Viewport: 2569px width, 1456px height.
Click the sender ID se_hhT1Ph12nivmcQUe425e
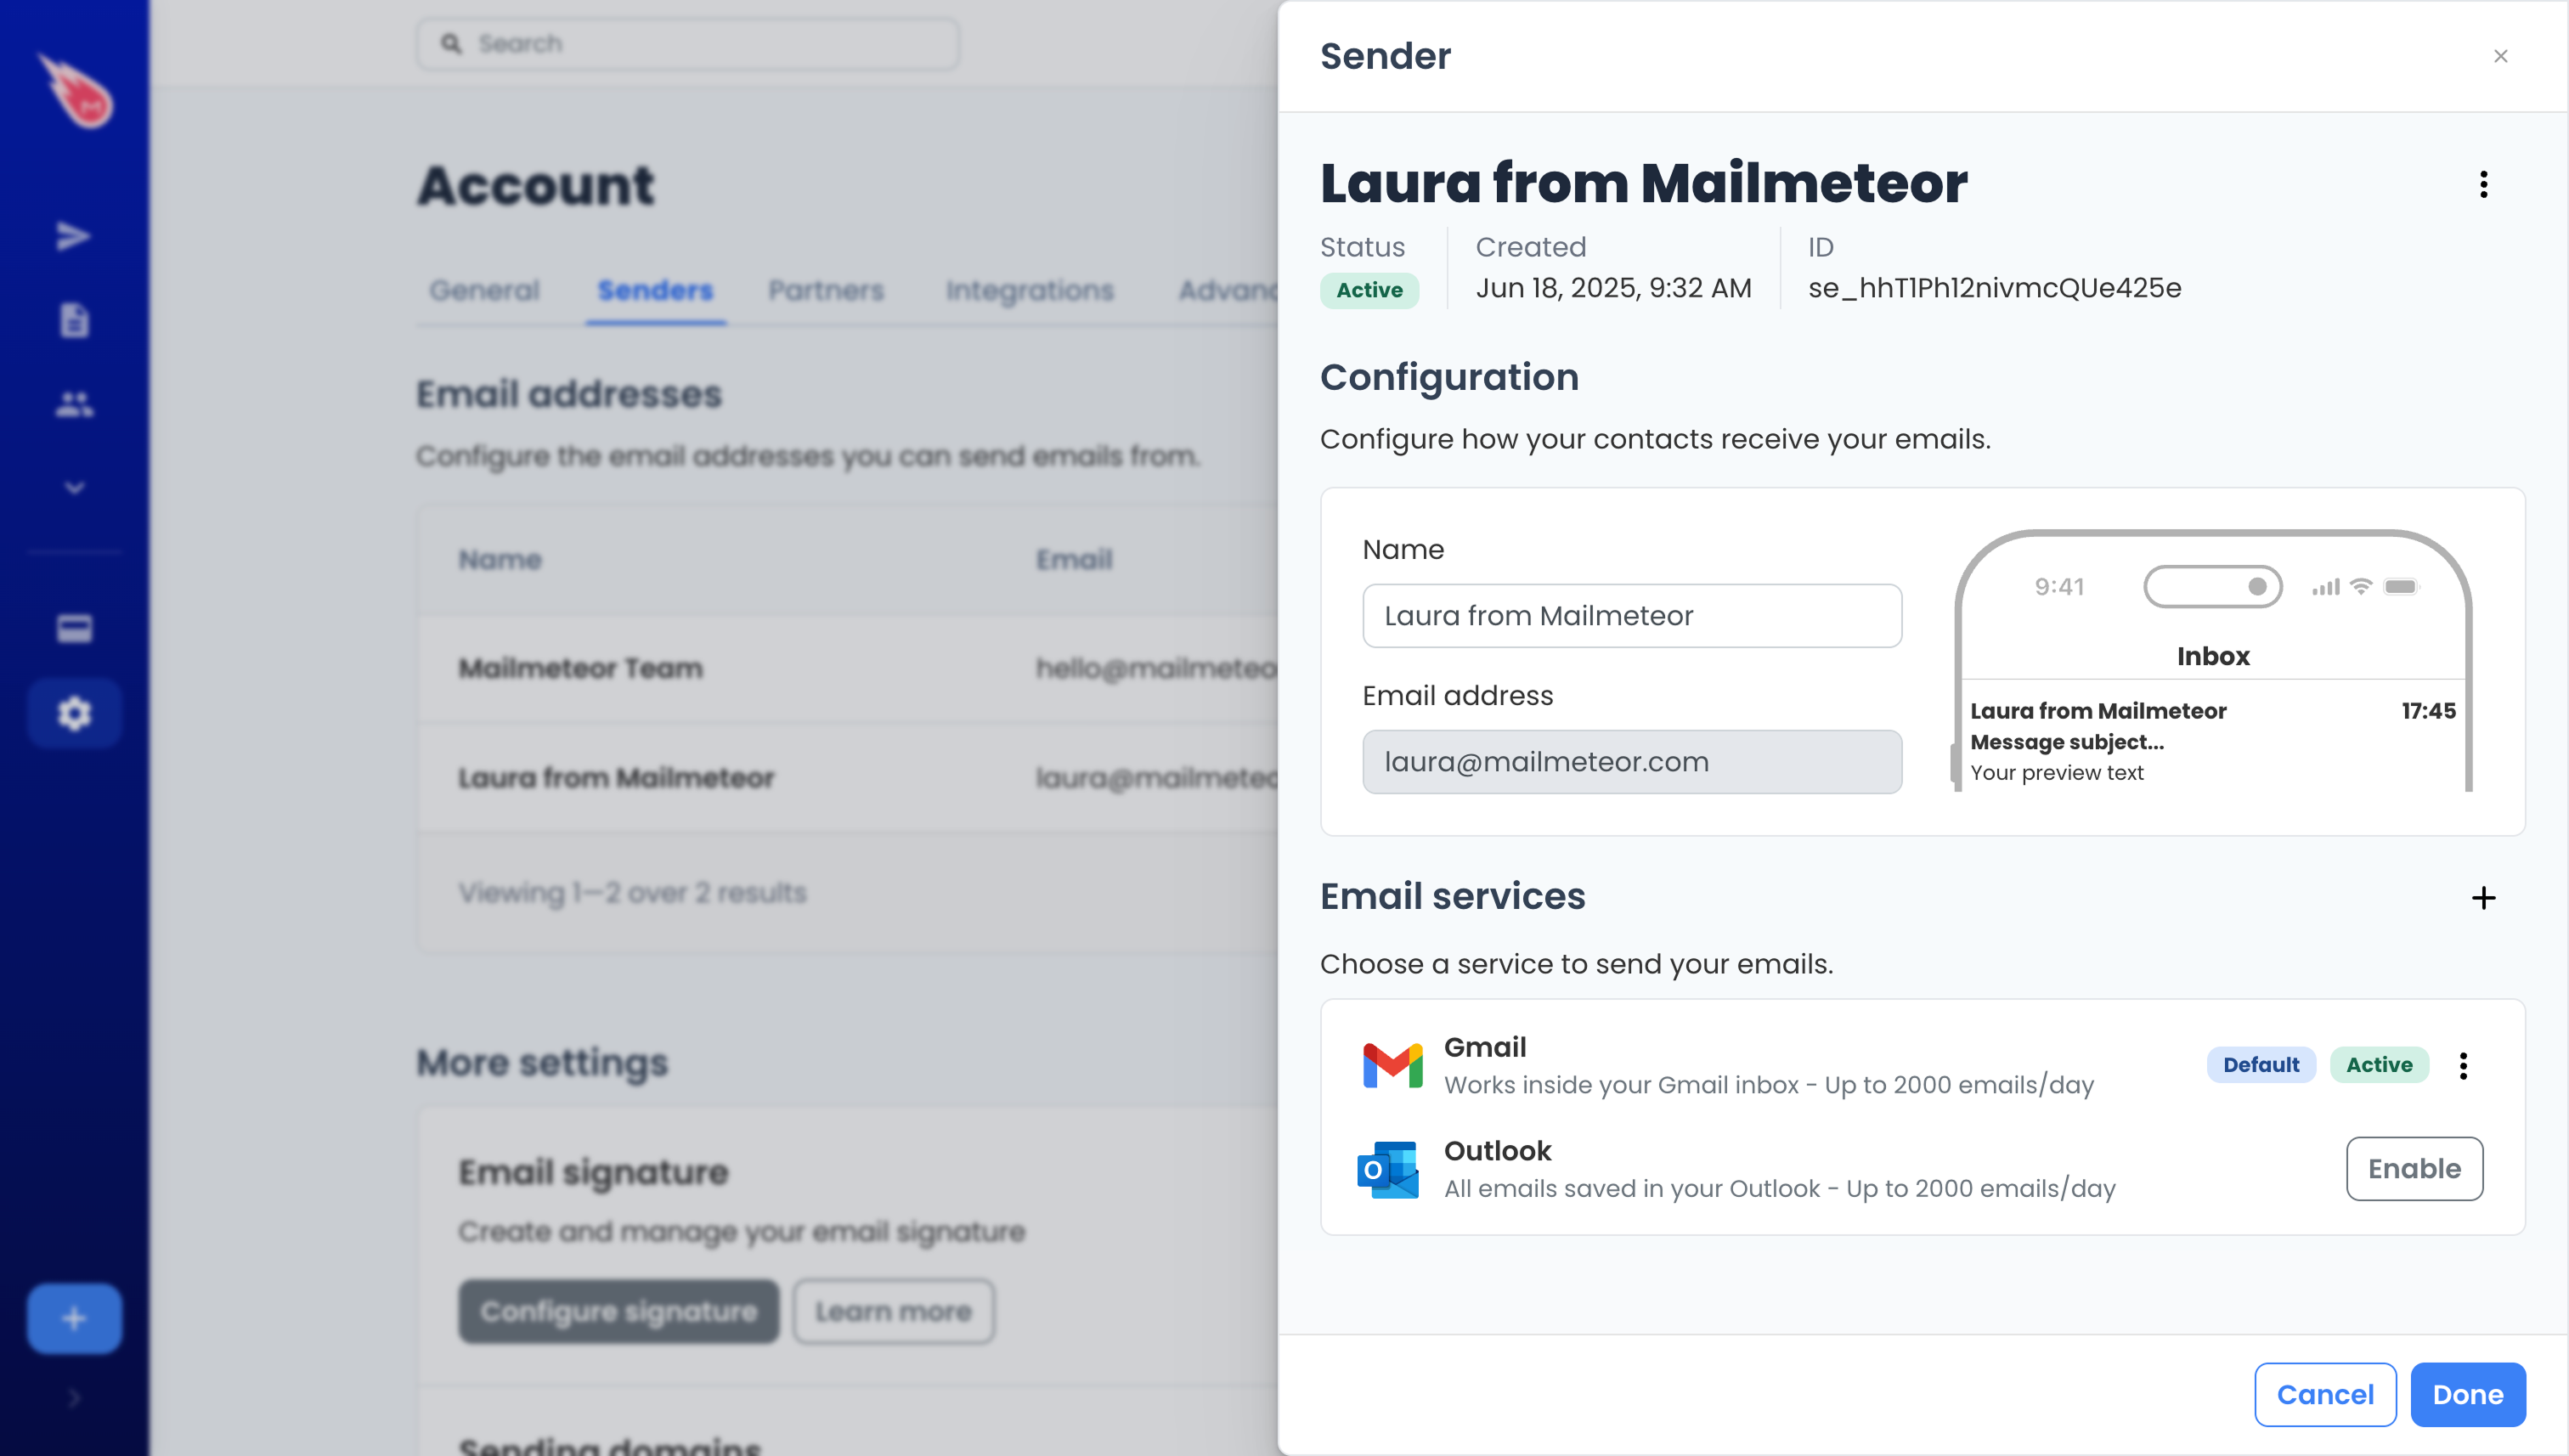pyautogui.click(x=1994, y=288)
